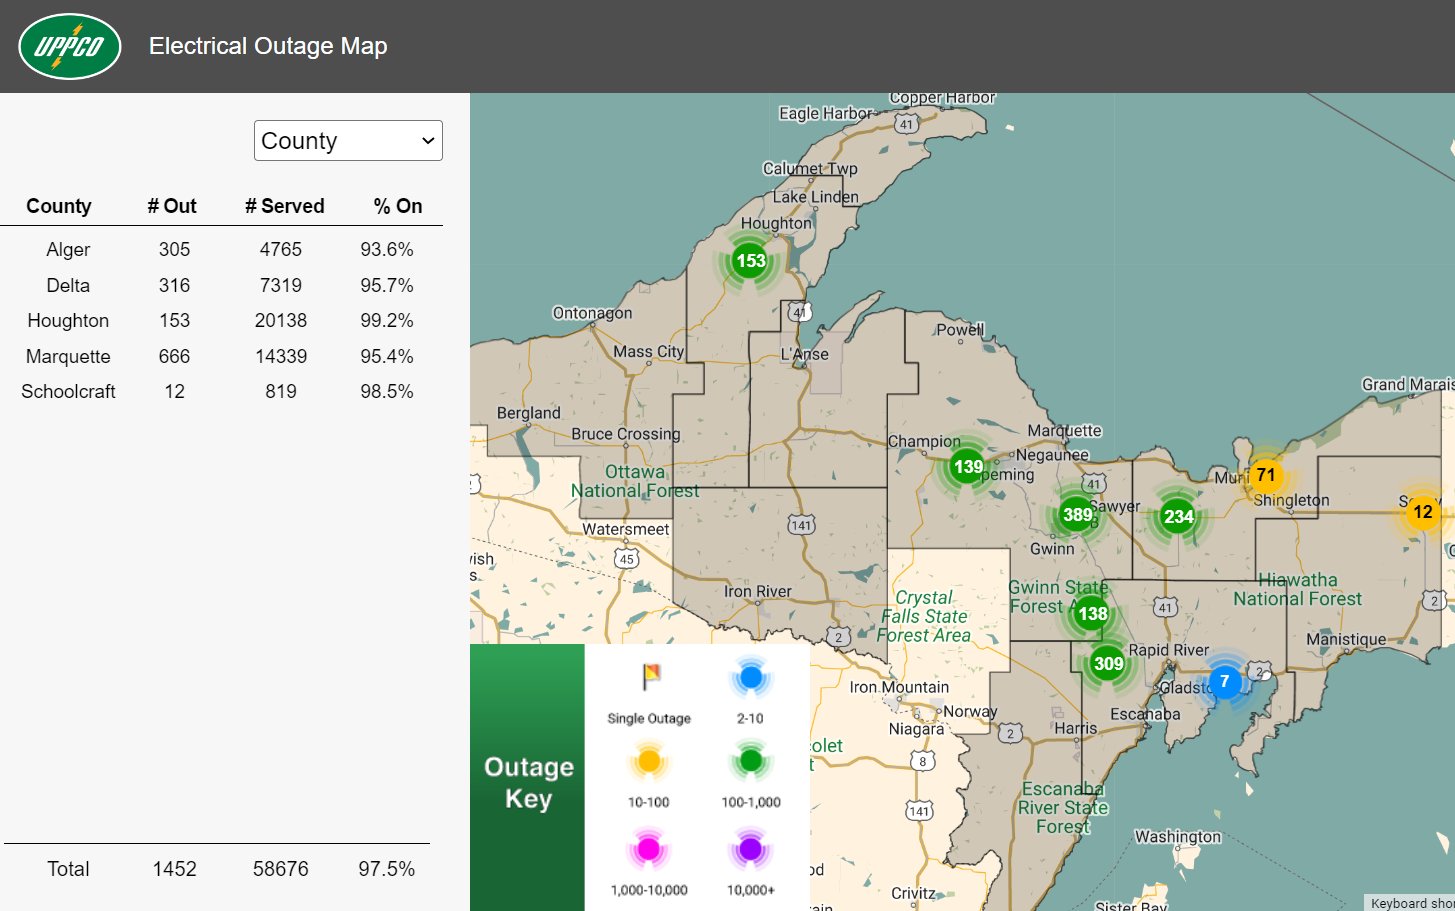The image size is (1455, 911).
Task: Click Alger's 93.6% on value
Action: (x=387, y=250)
